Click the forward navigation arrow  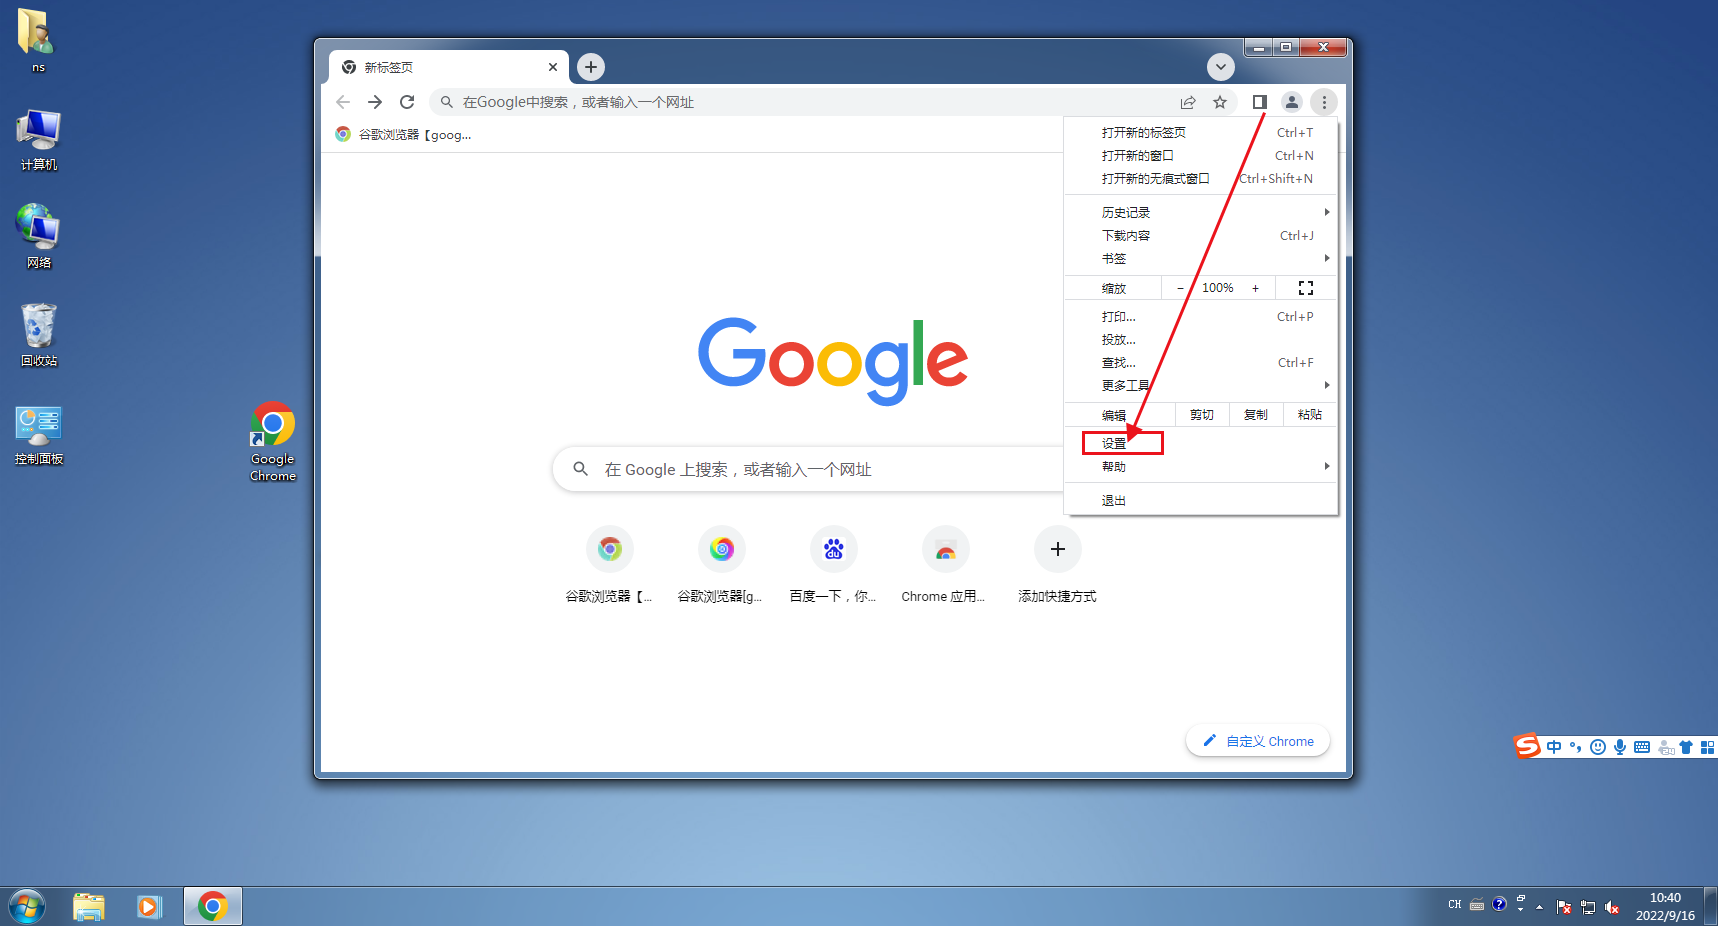click(375, 102)
